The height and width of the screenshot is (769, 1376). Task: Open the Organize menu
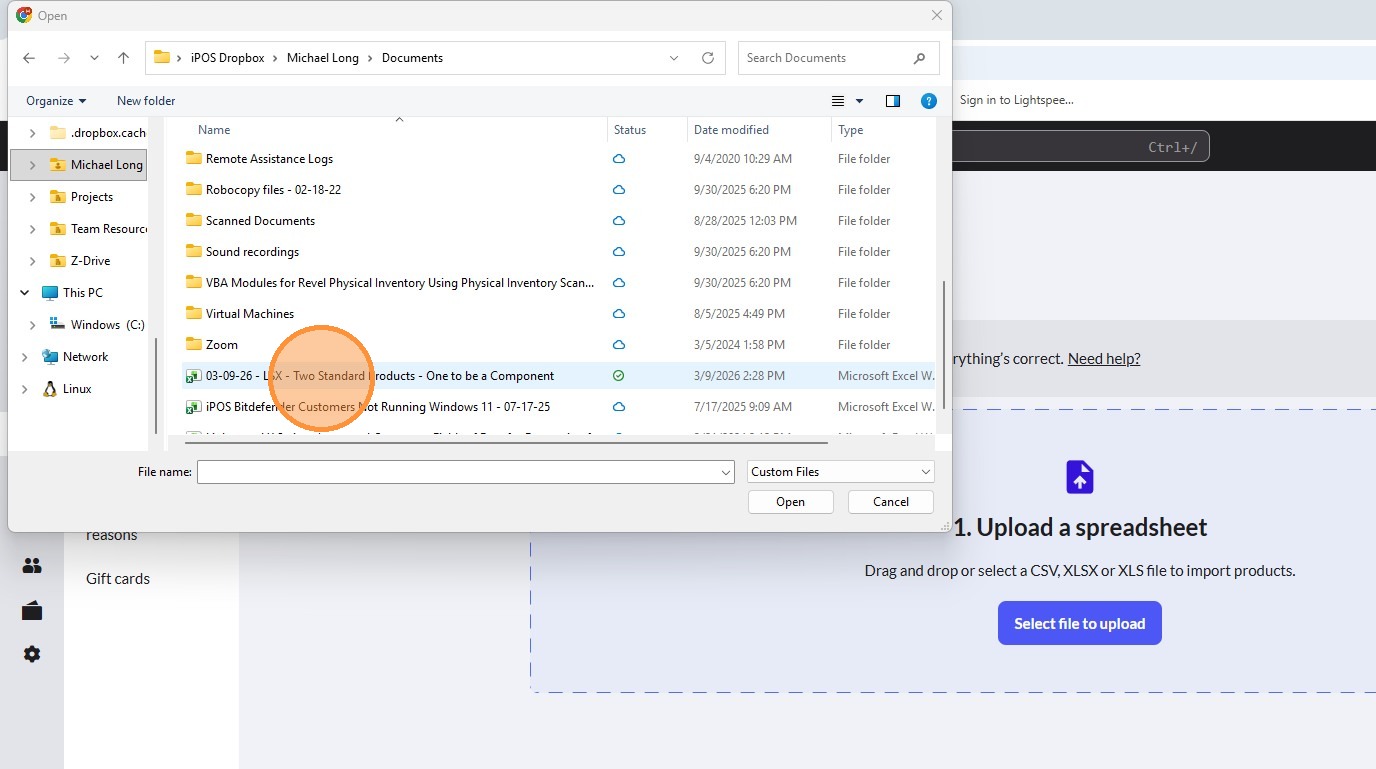tap(56, 101)
